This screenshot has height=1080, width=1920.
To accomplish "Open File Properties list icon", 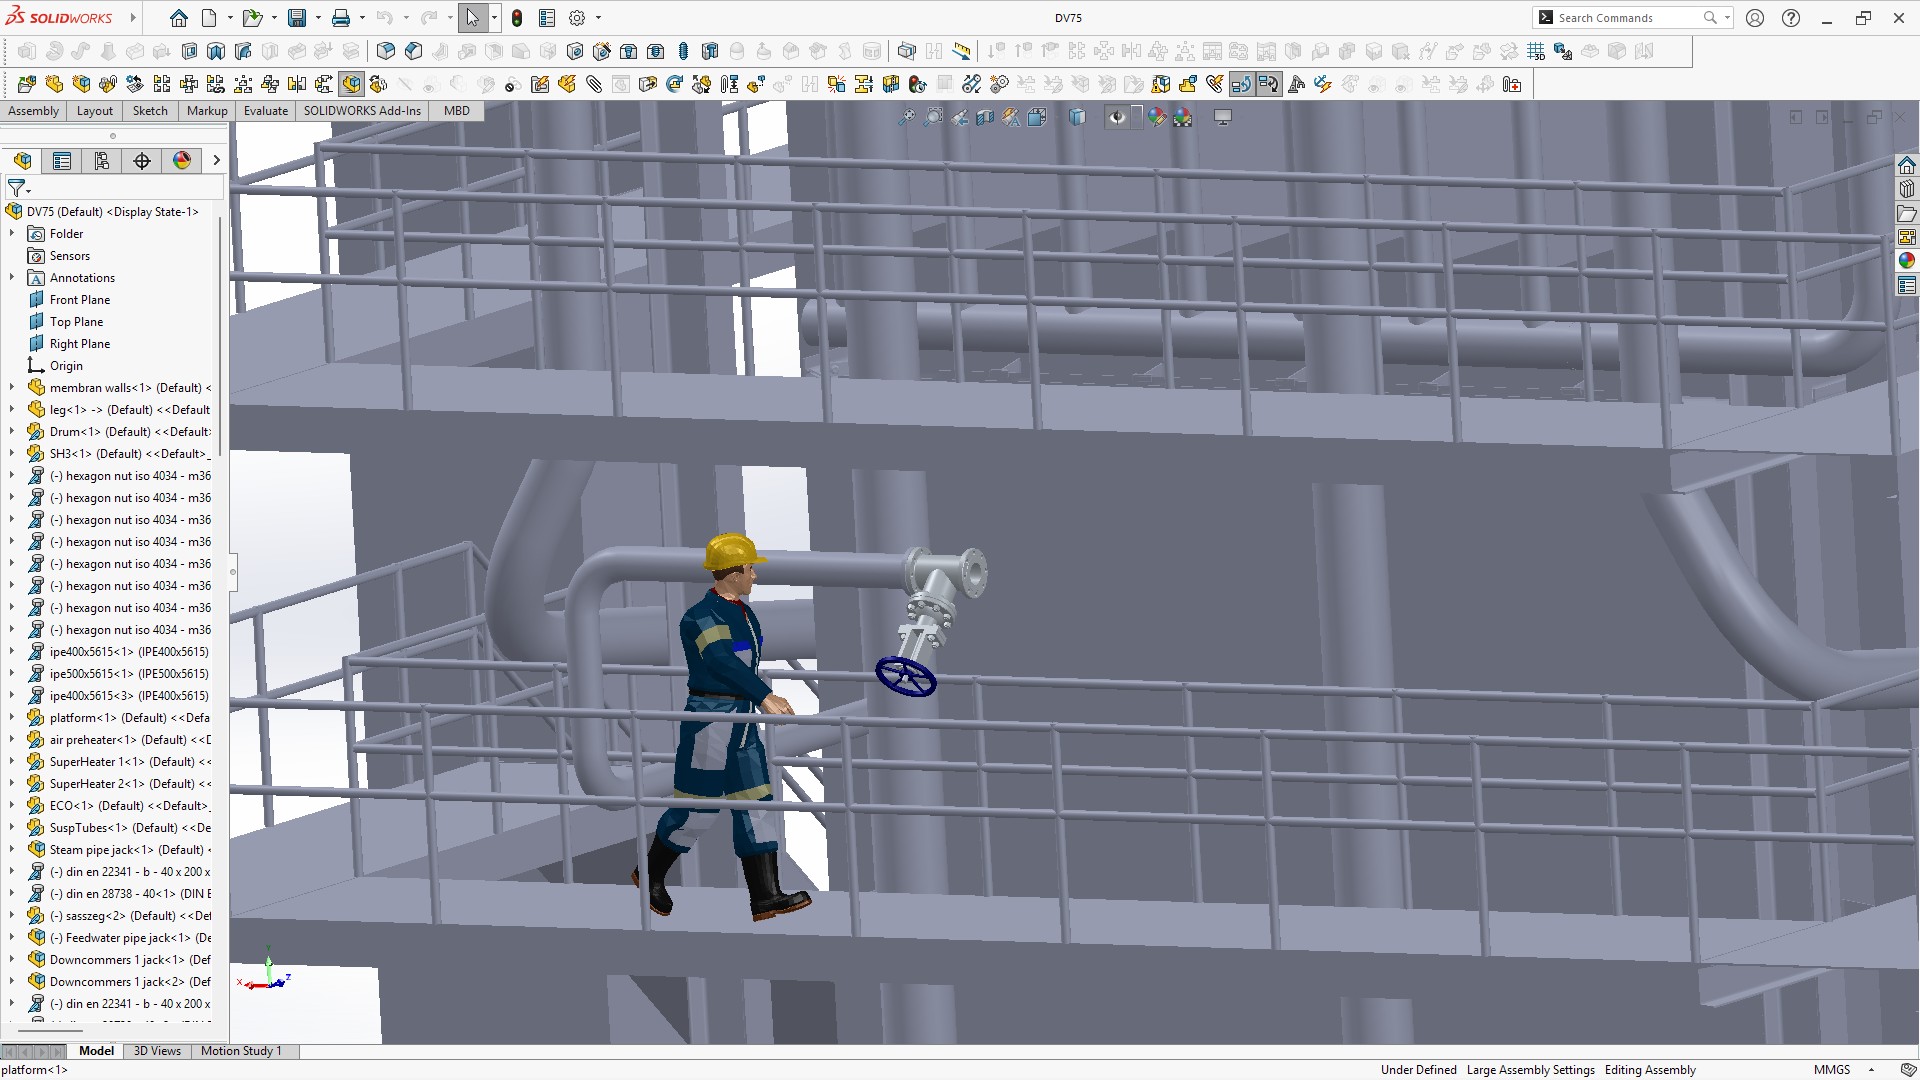I will click(547, 18).
